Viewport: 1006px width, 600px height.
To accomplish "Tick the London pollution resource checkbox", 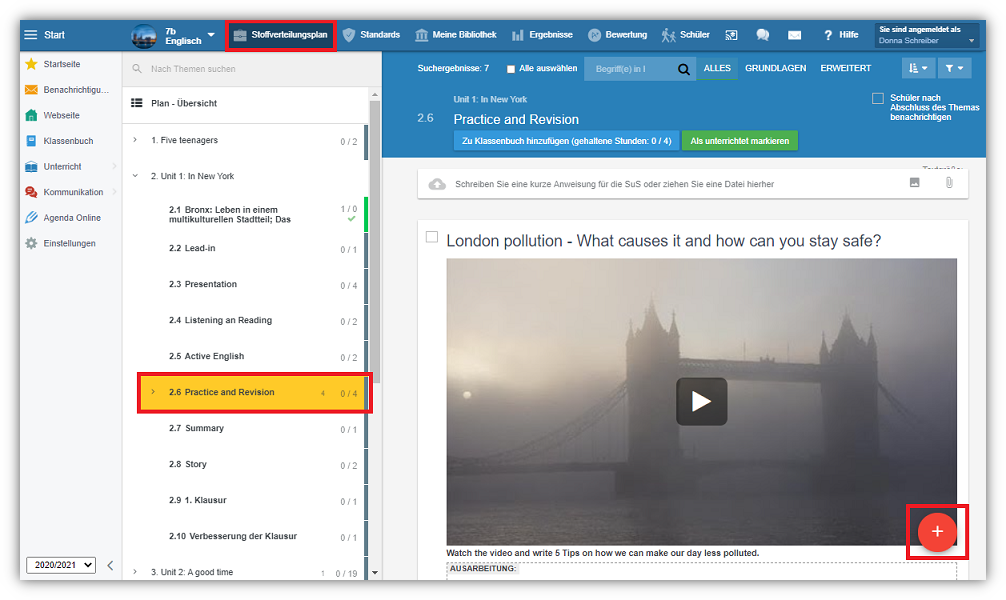I will pos(432,237).
